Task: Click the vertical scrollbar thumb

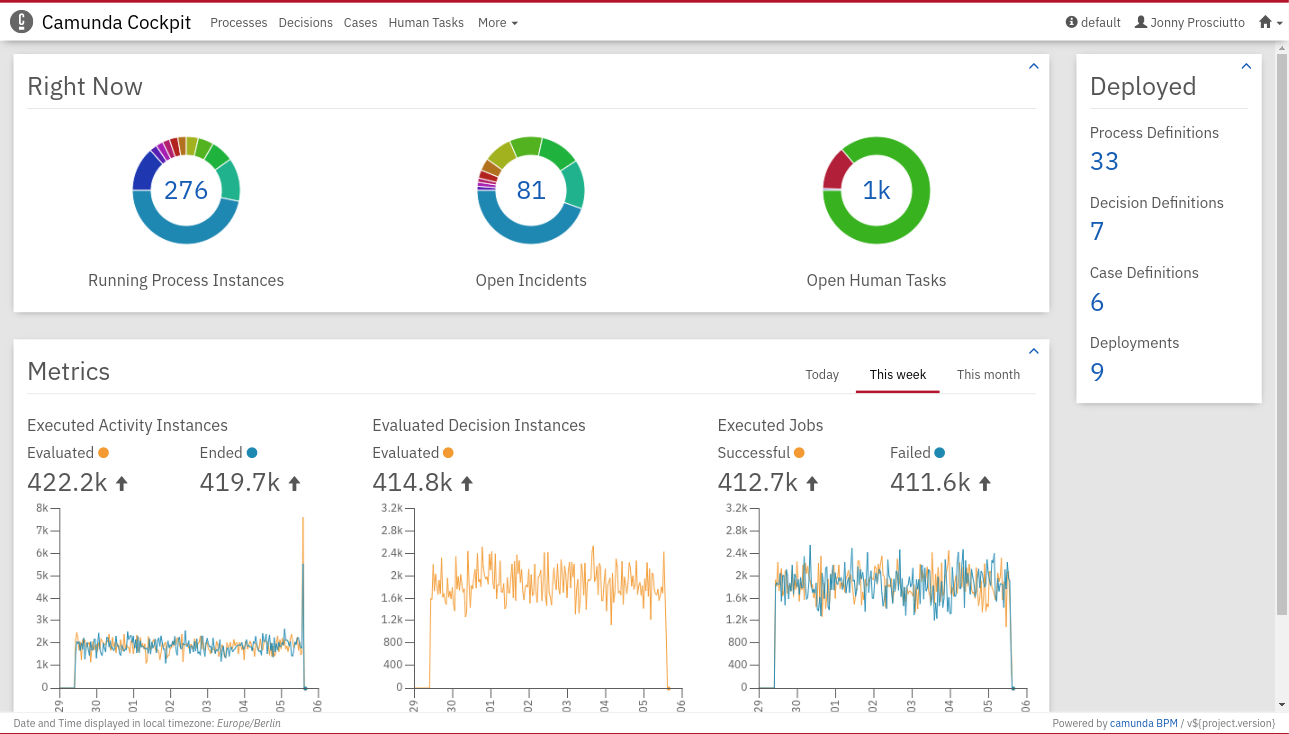Action: [x=1282, y=335]
